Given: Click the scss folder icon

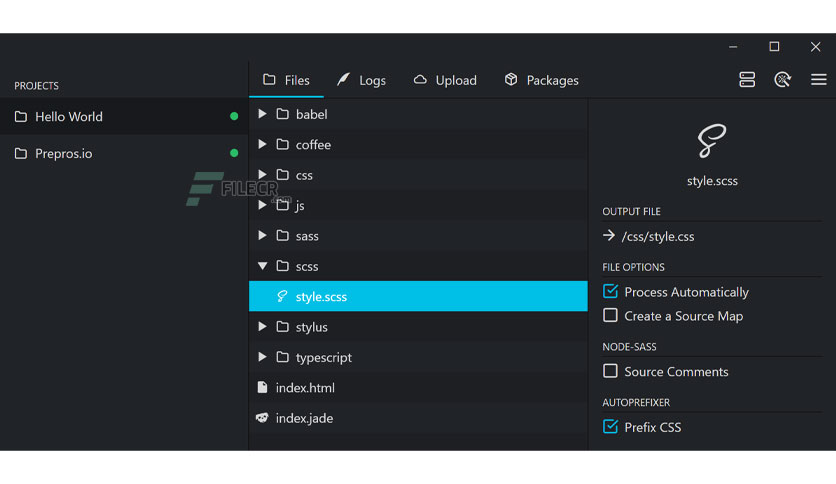Looking at the screenshot, I should click(283, 266).
